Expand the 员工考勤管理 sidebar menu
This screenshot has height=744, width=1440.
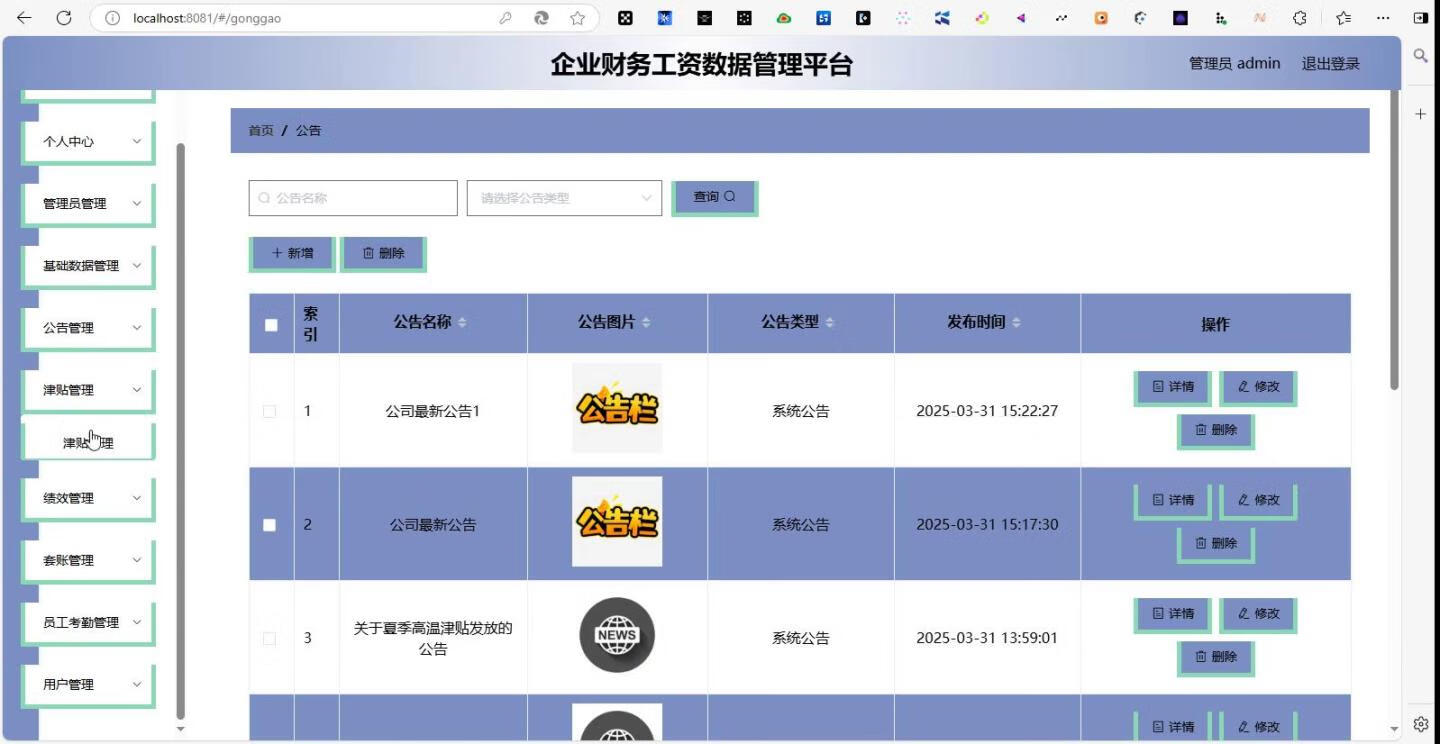point(88,622)
